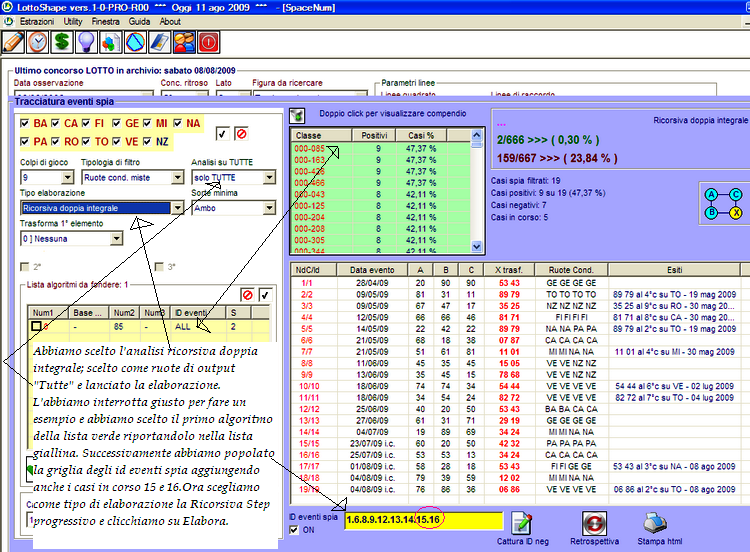Image resolution: width=750 pixels, height=552 pixels.
Task: Click the Data evento column header
Action: 372,270
